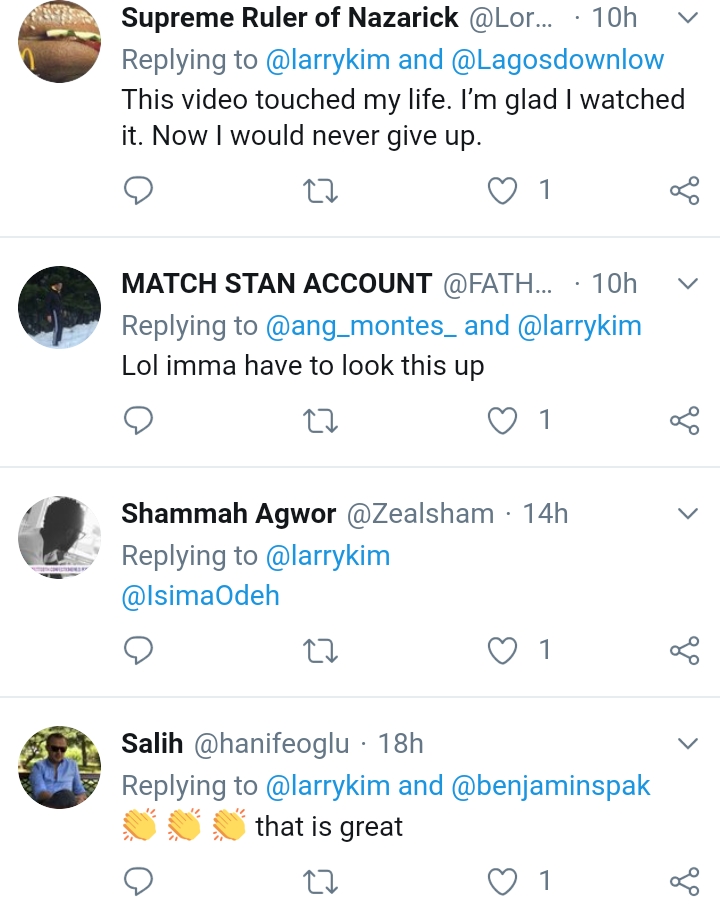Share the MATCH STAN ACCOUNT tweet
Image resolution: width=720 pixels, height=919 pixels.
684,420
